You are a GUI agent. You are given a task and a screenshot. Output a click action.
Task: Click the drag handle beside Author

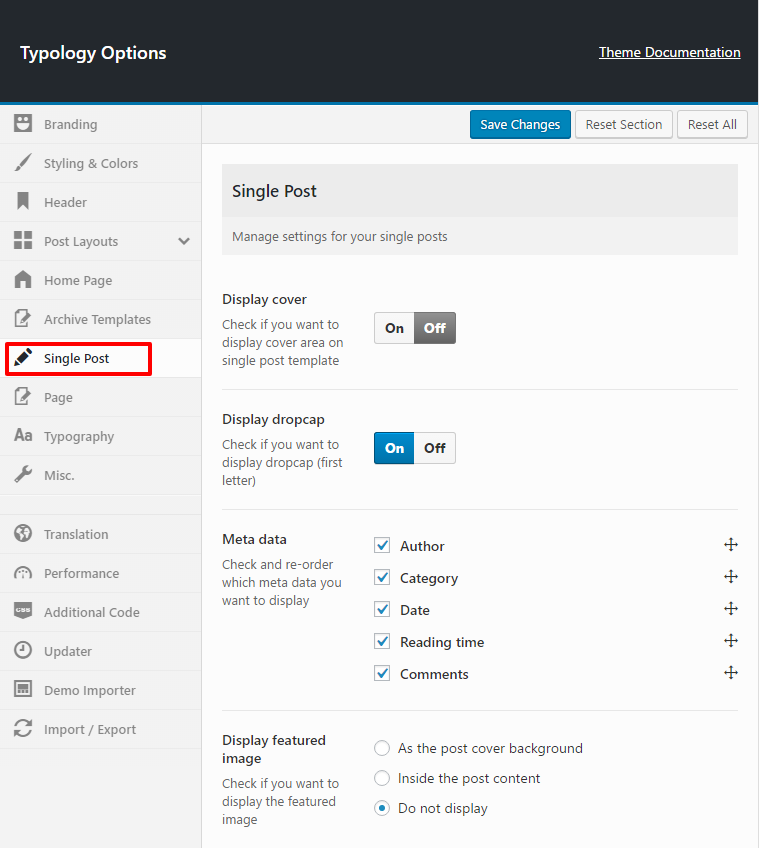[x=731, y=544]
